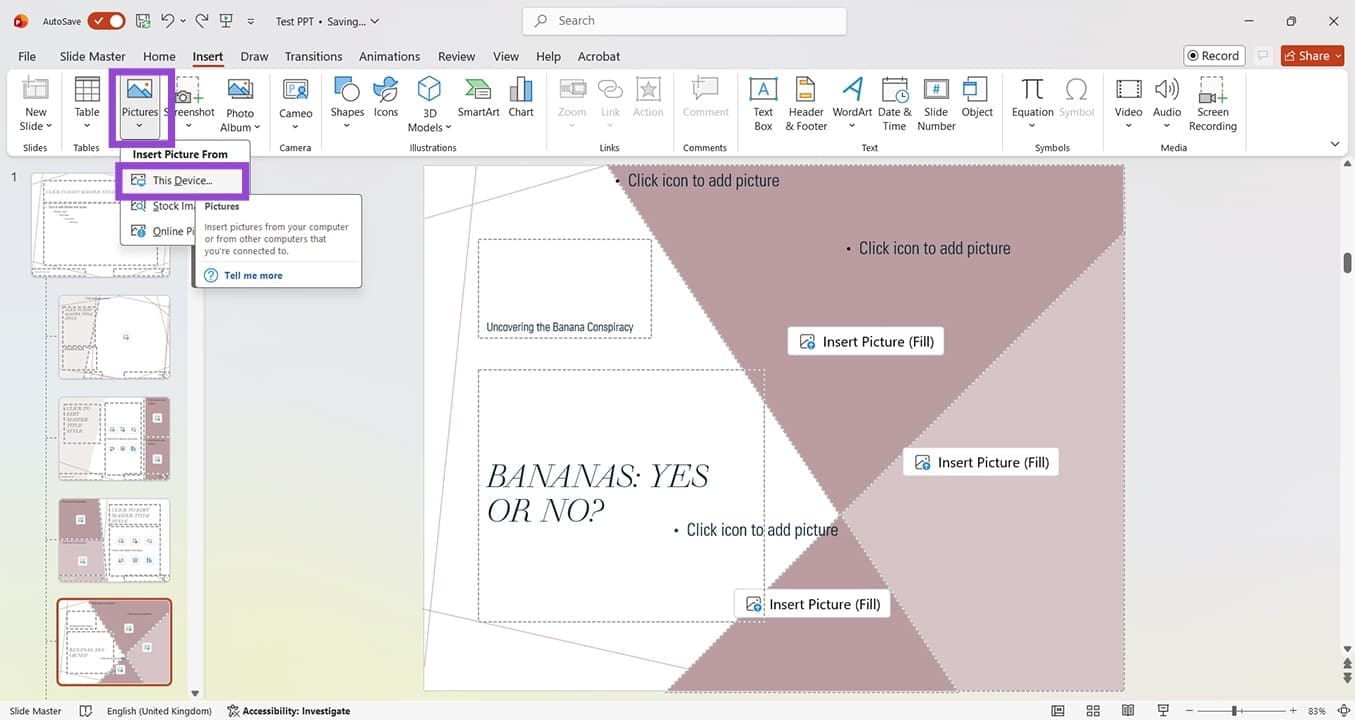The width and height of the screenshot is (1355, 720).
Task: Click in the Search box
Action: coord(684,21)
